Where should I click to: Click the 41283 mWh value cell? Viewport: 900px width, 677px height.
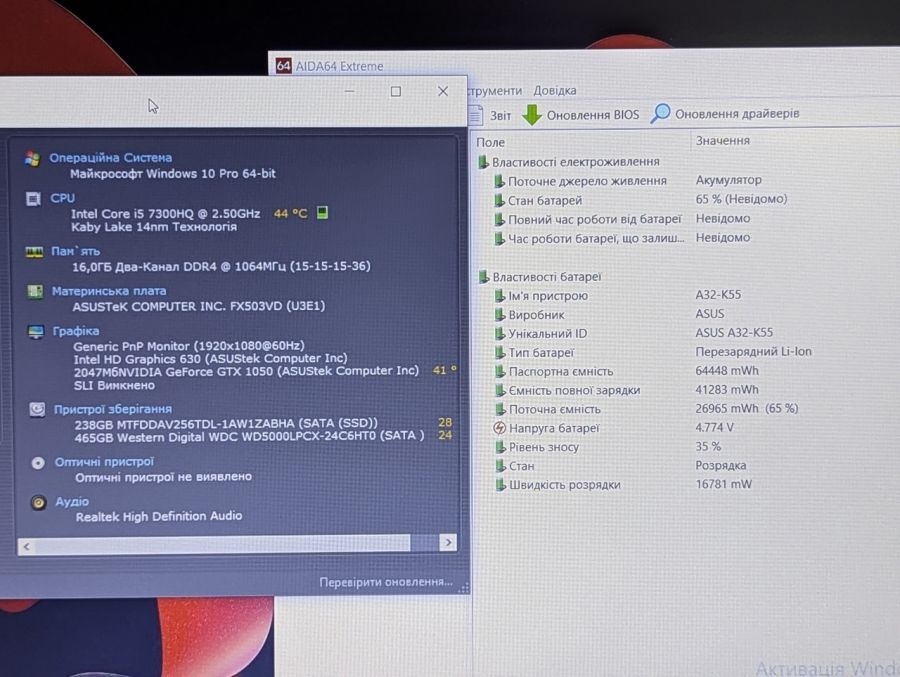[x=727, y=389]
